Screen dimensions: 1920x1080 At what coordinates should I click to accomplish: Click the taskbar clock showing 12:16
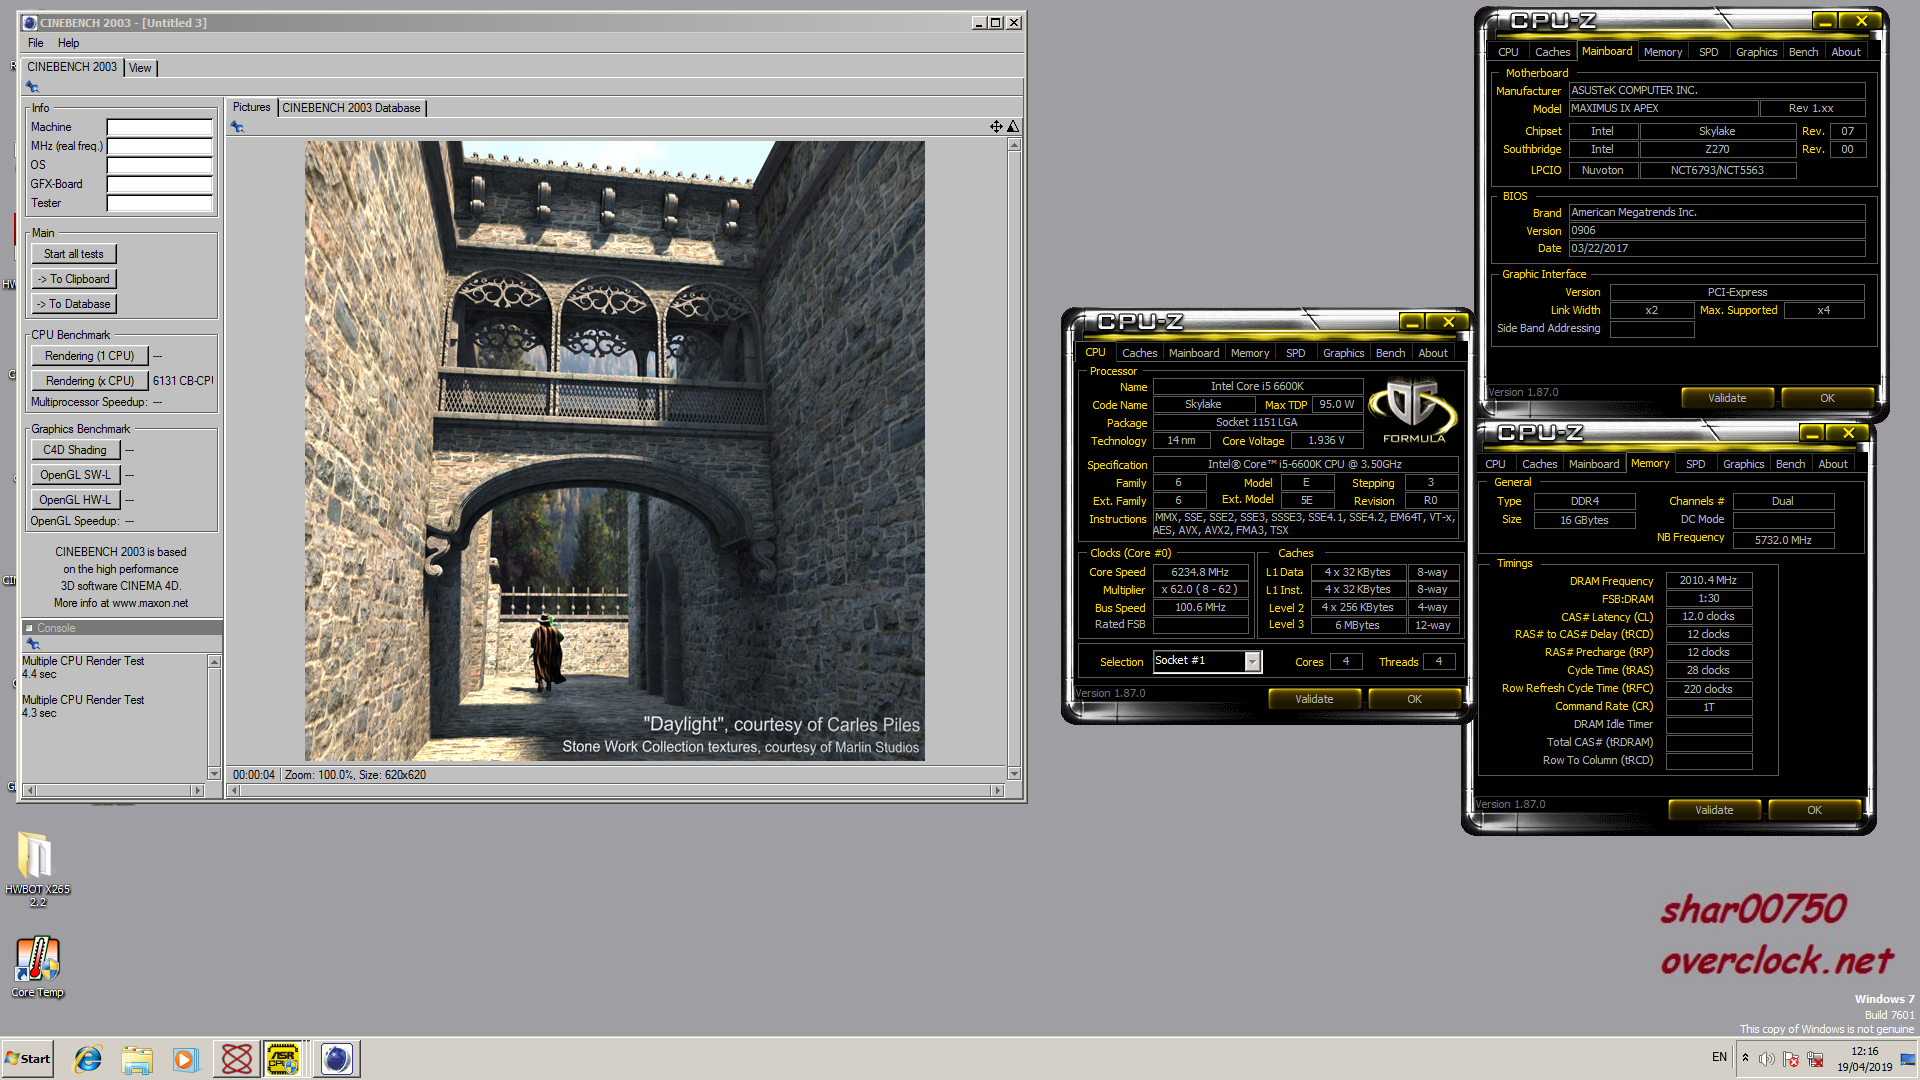[1864, 1059]
